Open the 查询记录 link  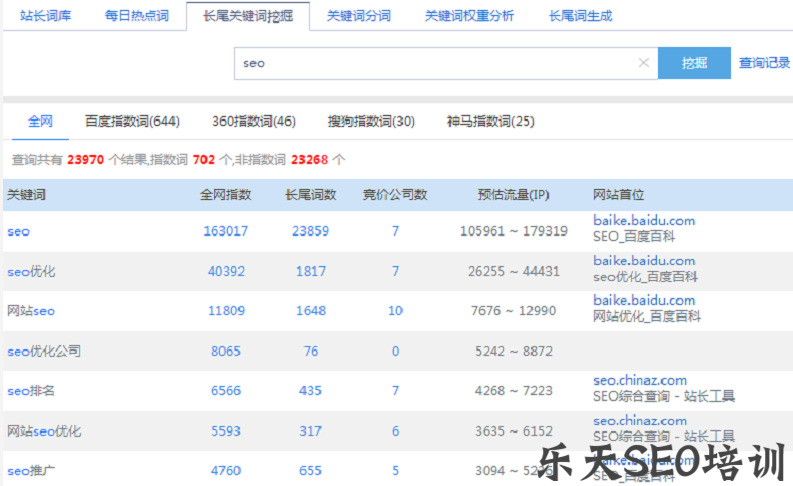tap(764, 63)
